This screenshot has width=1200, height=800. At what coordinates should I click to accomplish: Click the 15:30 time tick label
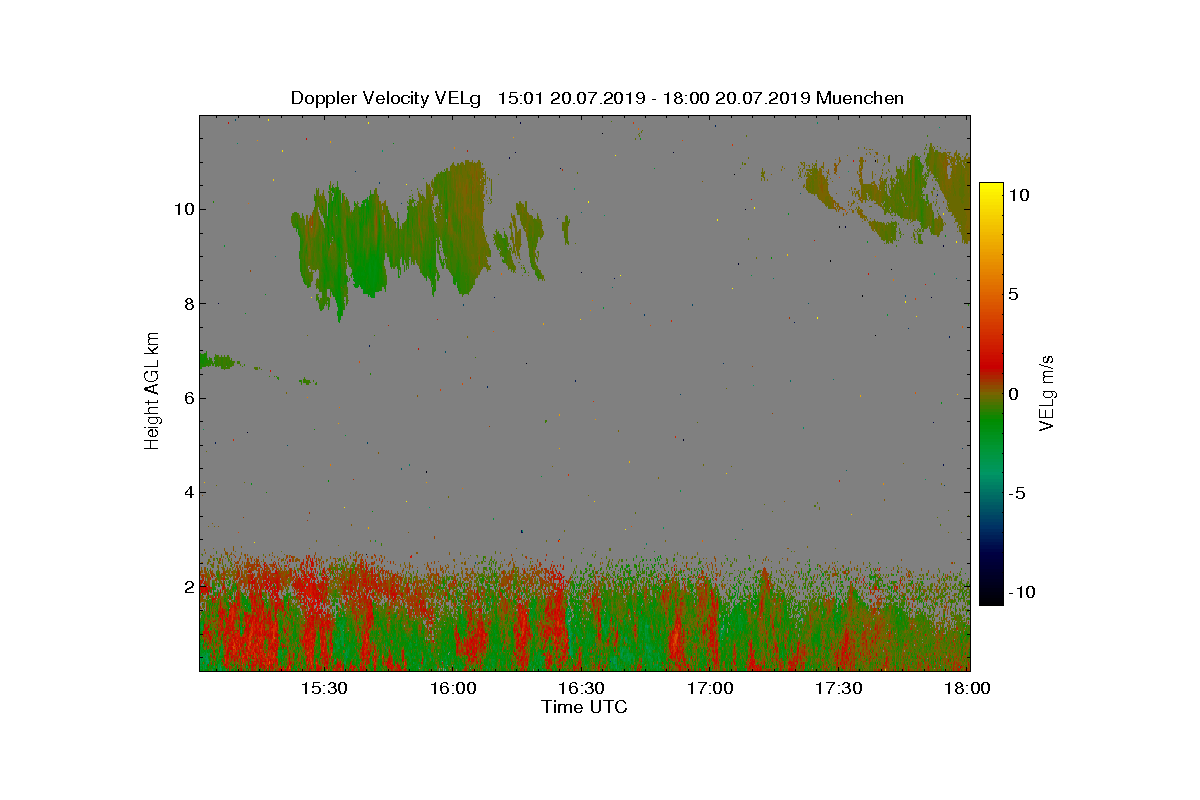pyautogui.click(x=323, y=688)
